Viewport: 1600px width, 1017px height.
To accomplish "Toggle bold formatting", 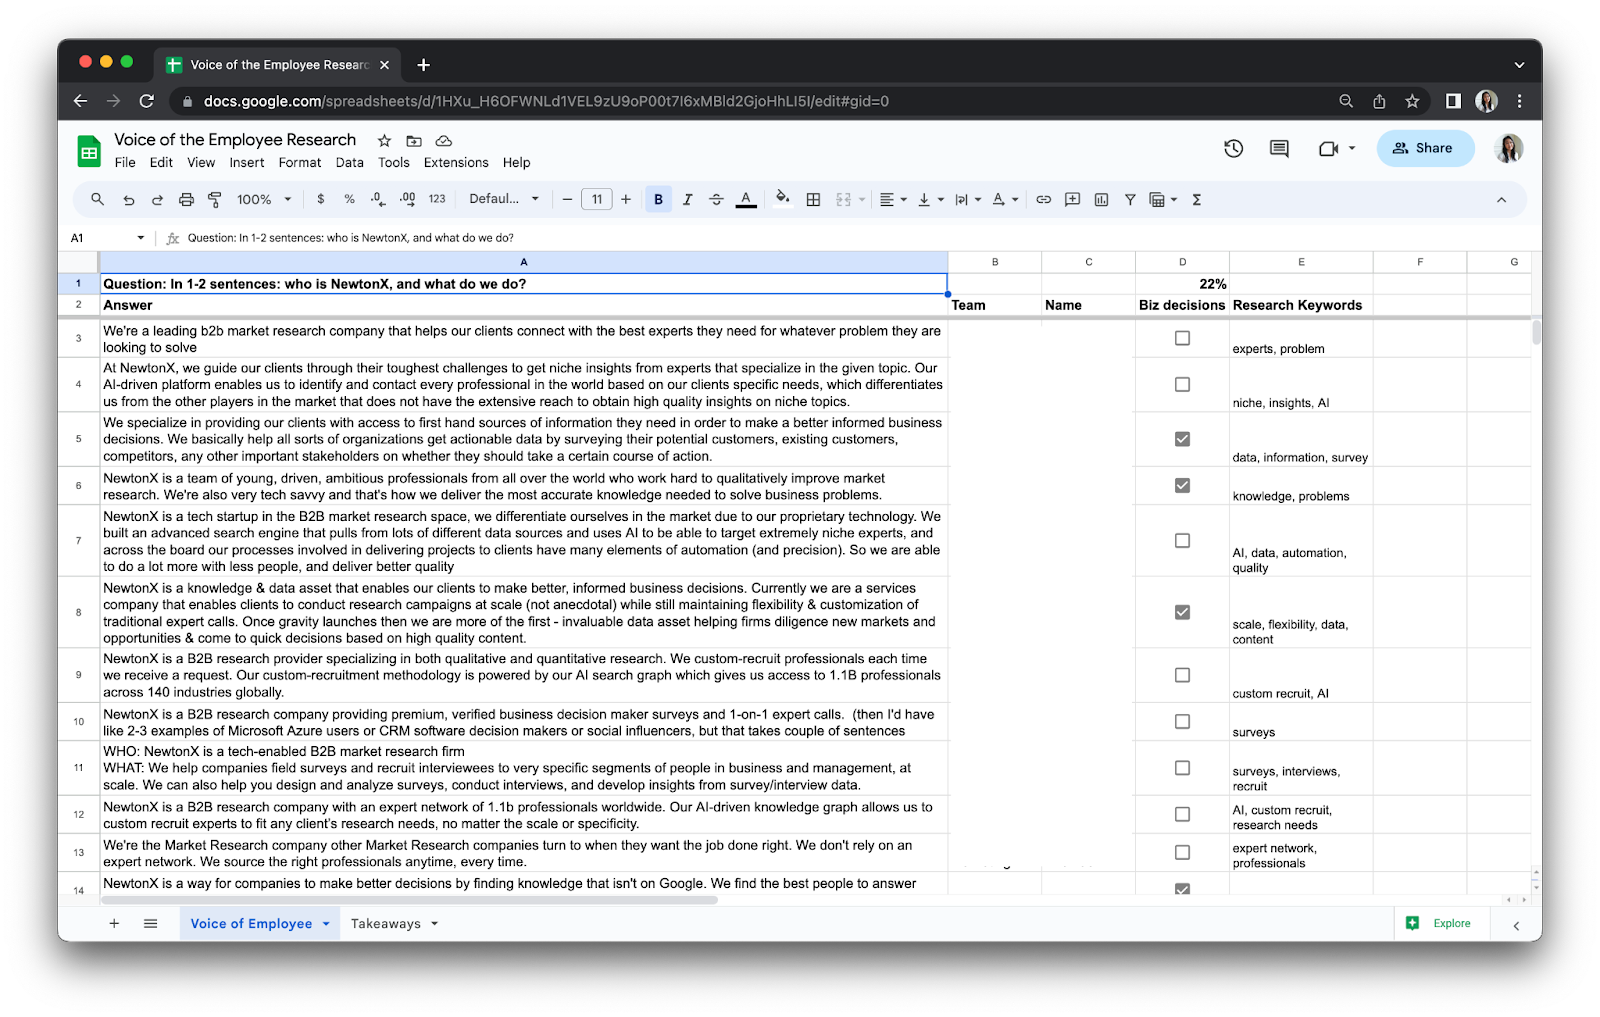I will pos(658,199).
